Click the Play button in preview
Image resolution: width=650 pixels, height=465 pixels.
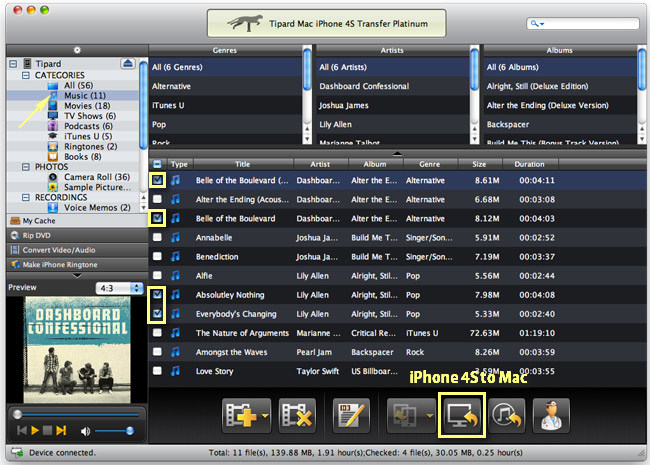click(x=35, y=431)
